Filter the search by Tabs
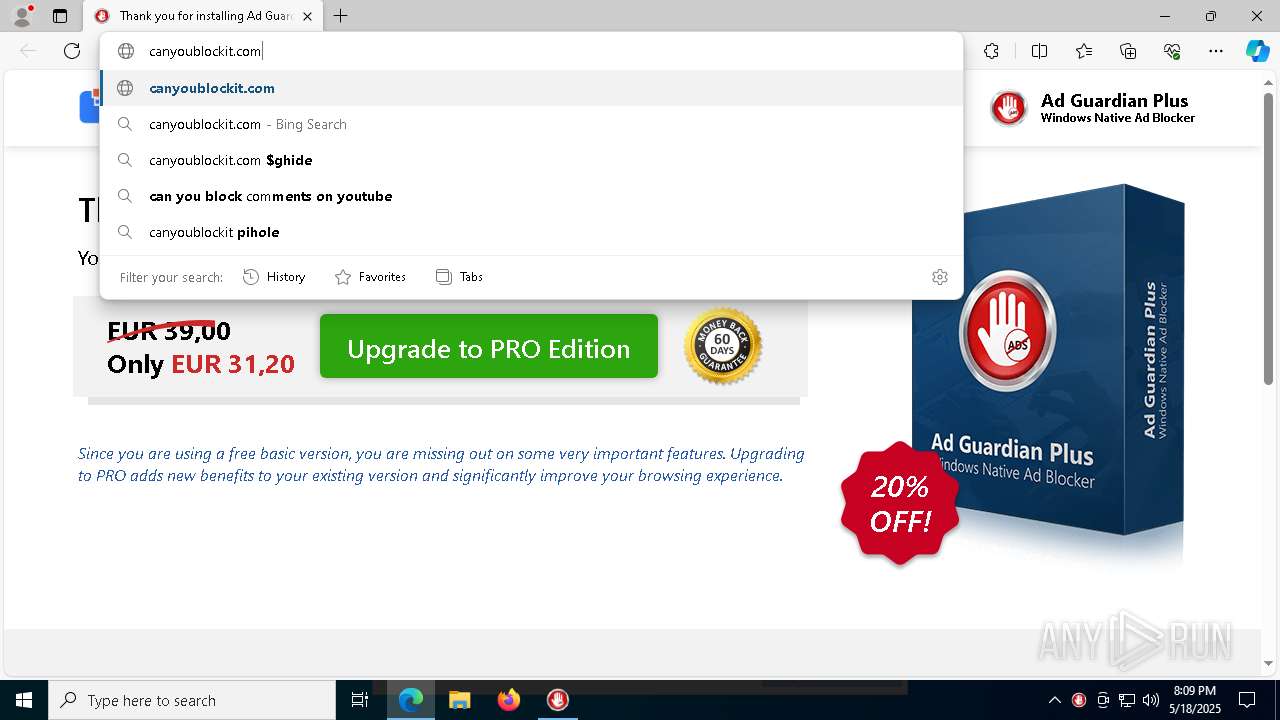 click(459, 277)
